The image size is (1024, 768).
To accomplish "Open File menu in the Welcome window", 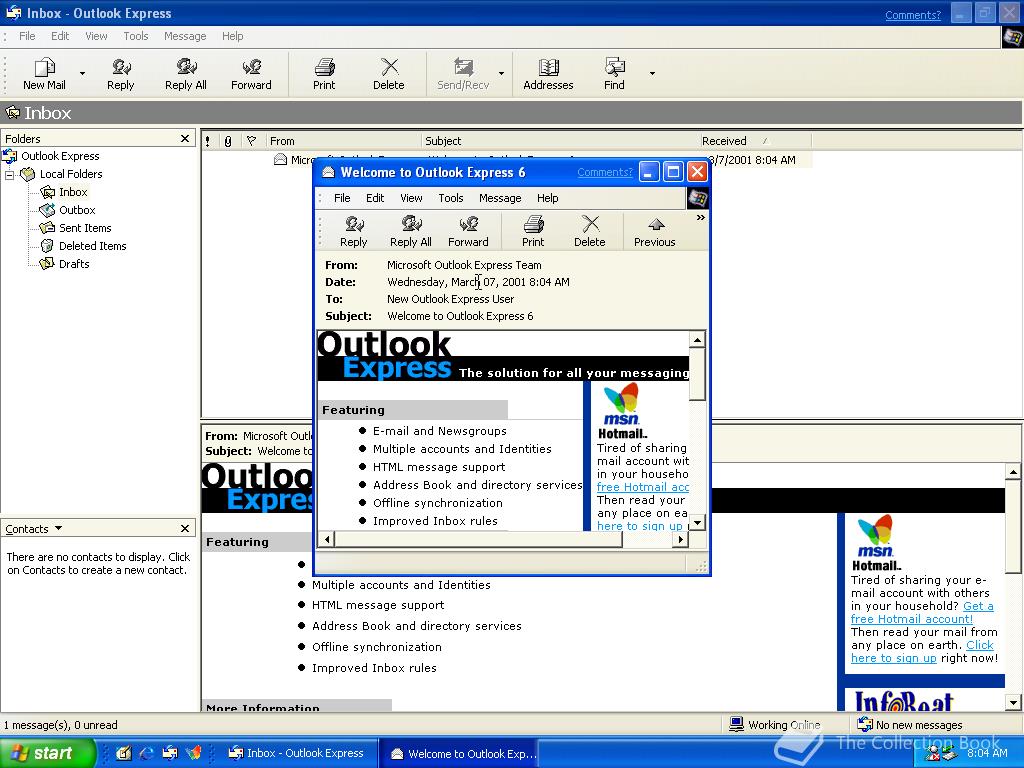I will tap(342, 198).
